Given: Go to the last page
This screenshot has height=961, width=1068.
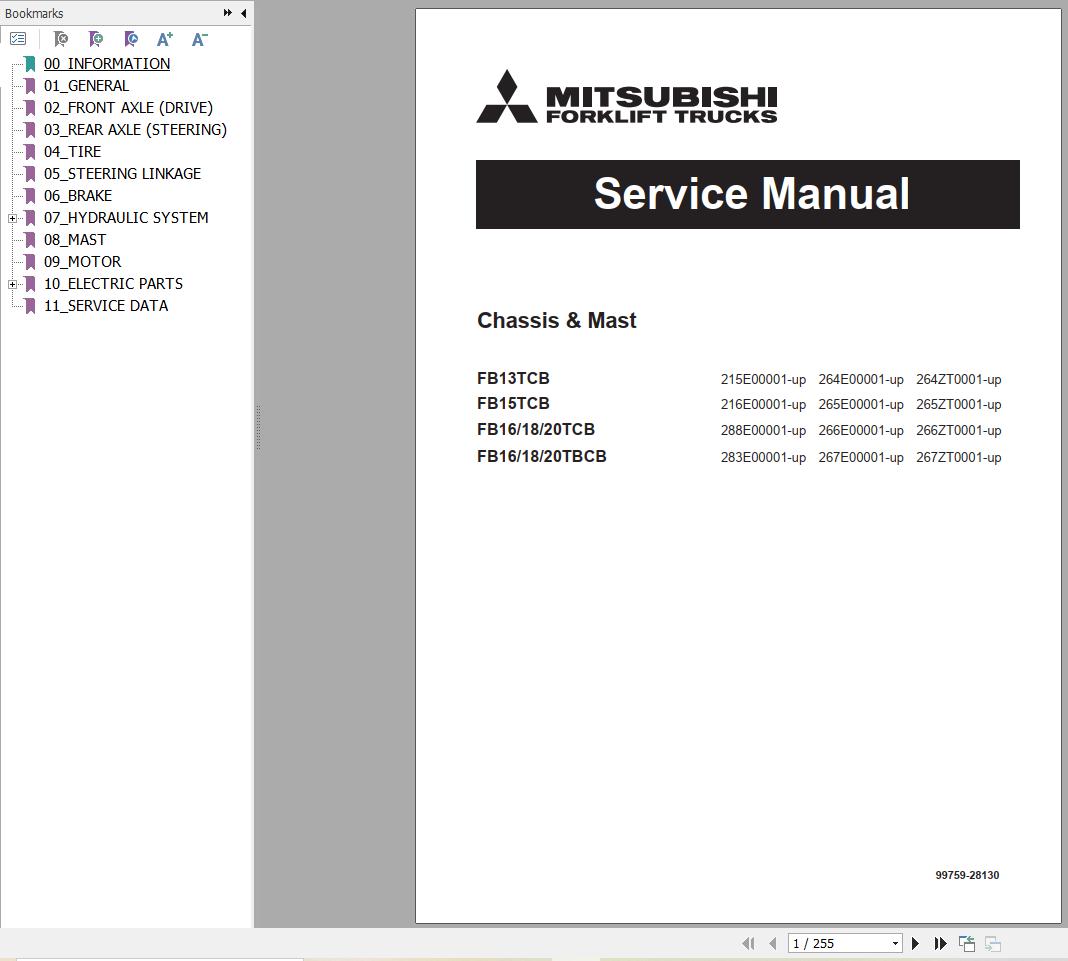Looking at the screenshot, I should 940,943.
